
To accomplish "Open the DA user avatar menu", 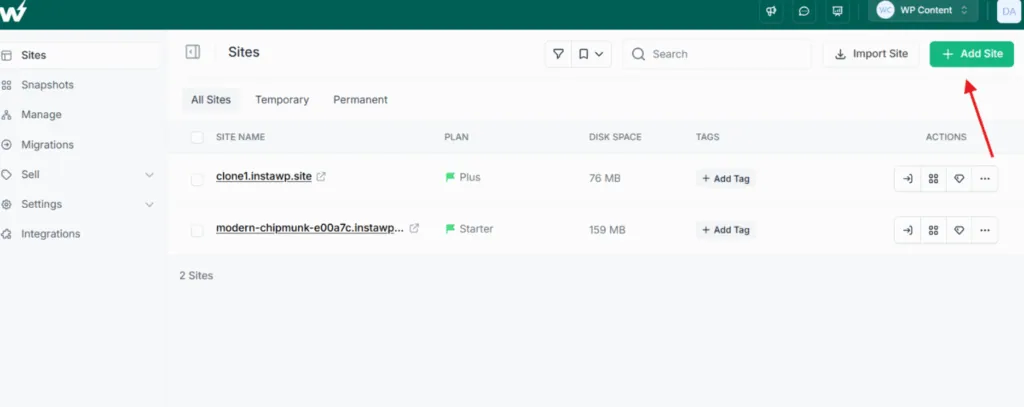I will [1008, 11].
